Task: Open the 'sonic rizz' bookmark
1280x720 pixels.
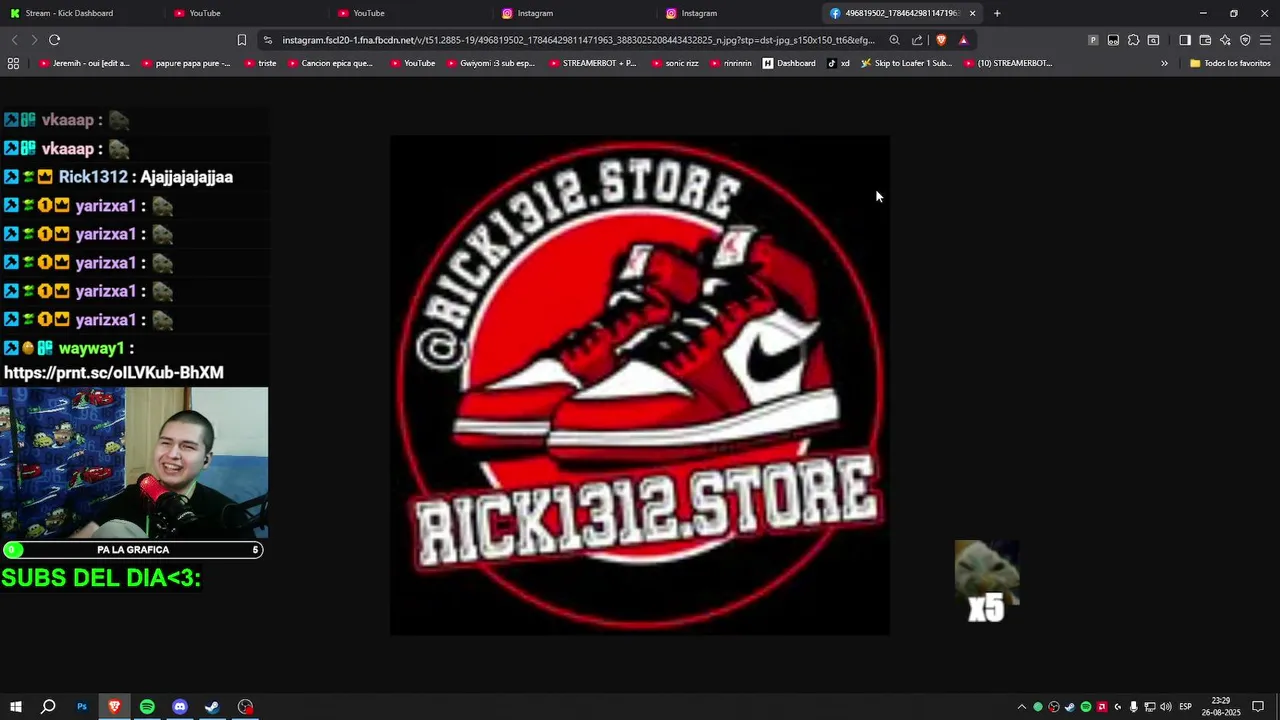Action: click(674, 63)
